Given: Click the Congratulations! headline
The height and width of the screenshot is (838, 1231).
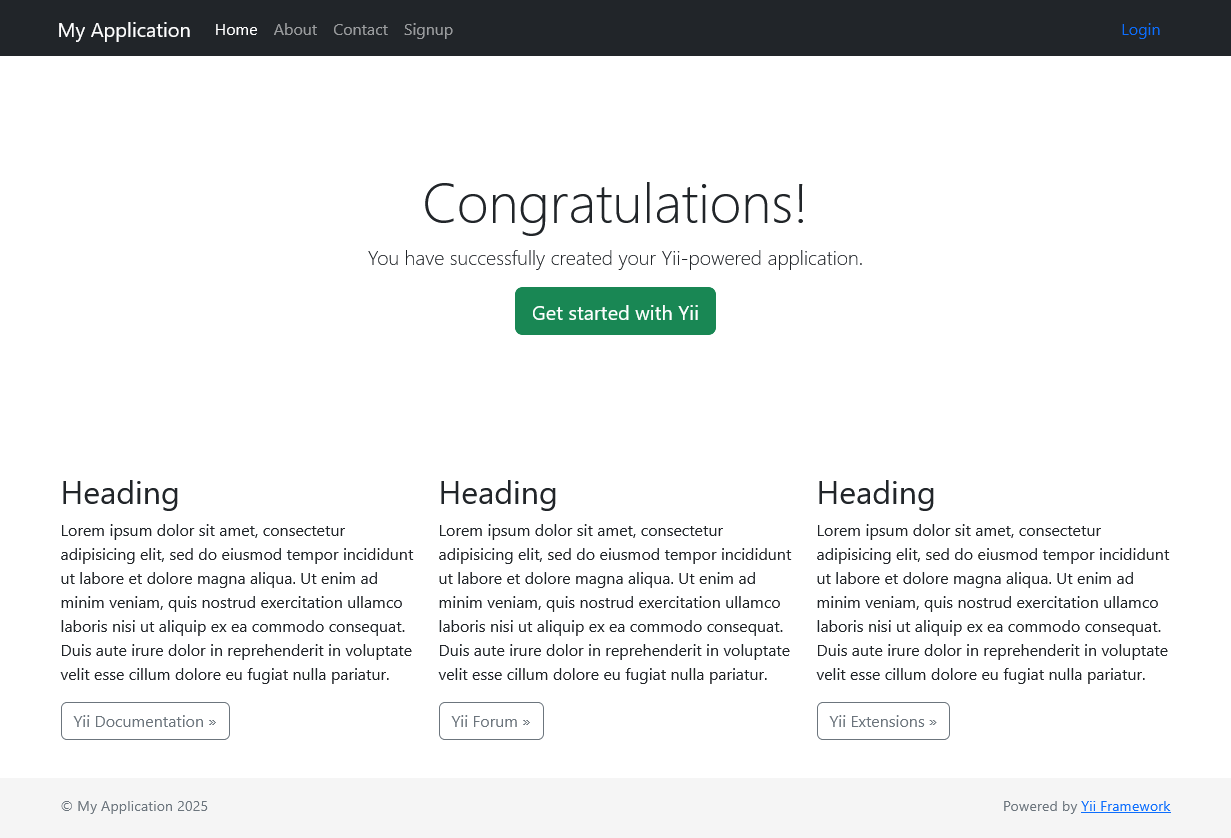Looking at the screenshot, I should (x=615, y=203).
